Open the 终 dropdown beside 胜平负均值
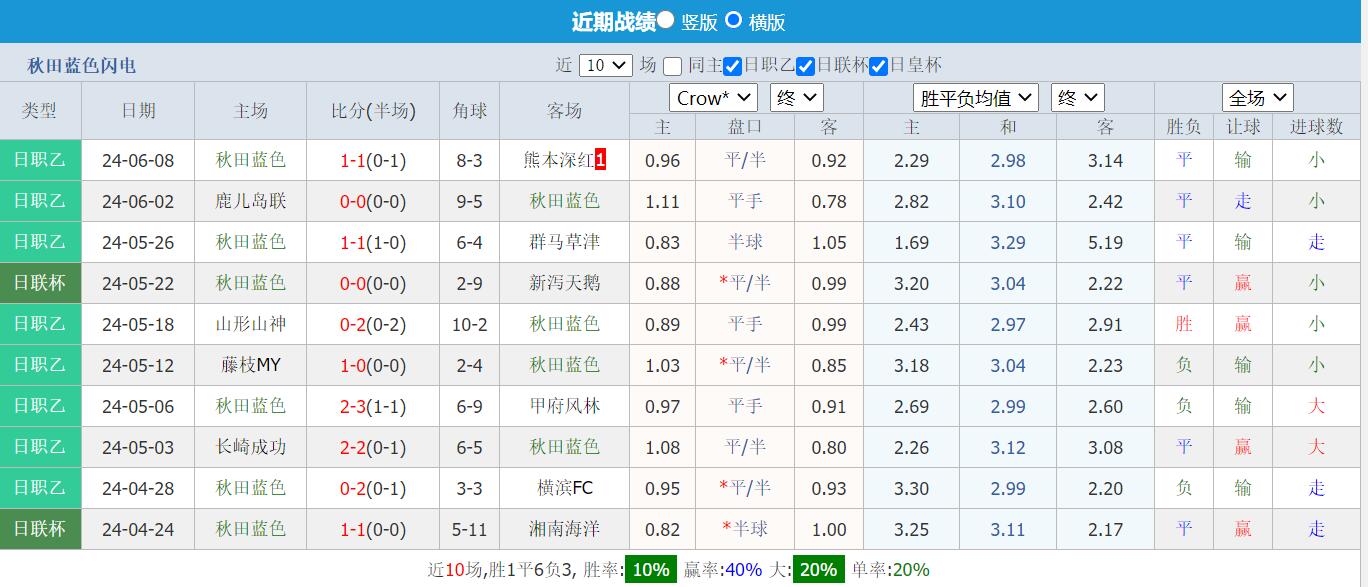The image size is (1368, 587). 1077,97
